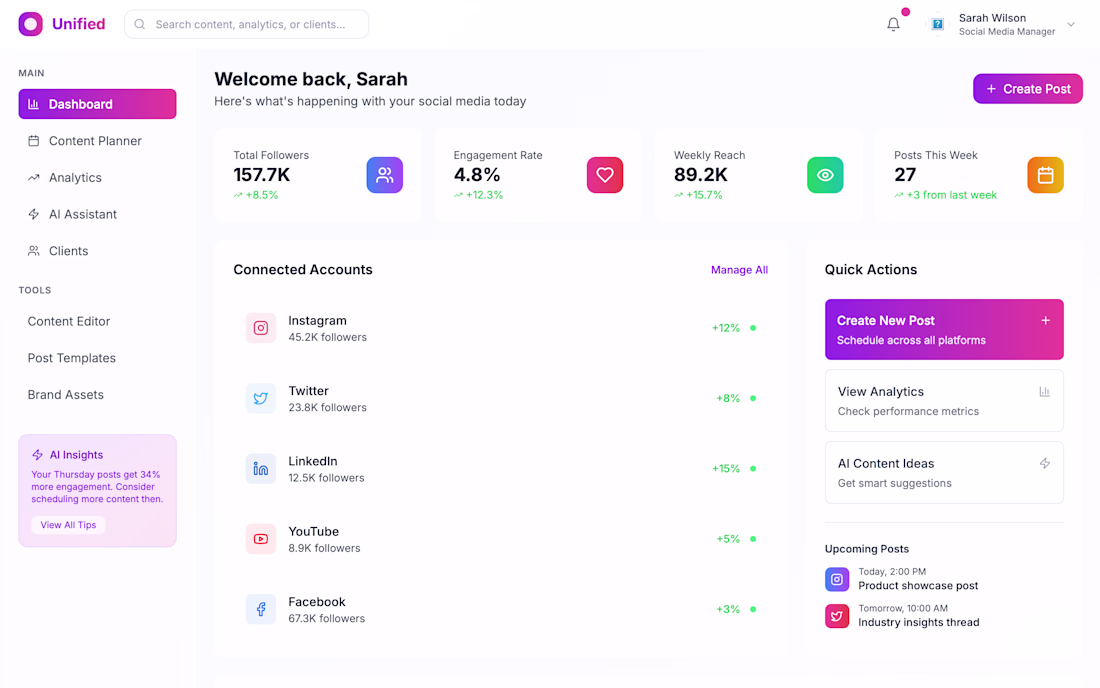Click the bar chart icon on View Analytics
Screen dimensions: 1100x688
[x=1045, y=392]
